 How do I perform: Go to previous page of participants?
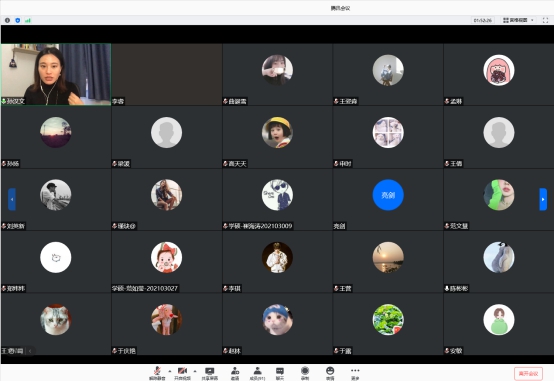(x=12, y=199)
